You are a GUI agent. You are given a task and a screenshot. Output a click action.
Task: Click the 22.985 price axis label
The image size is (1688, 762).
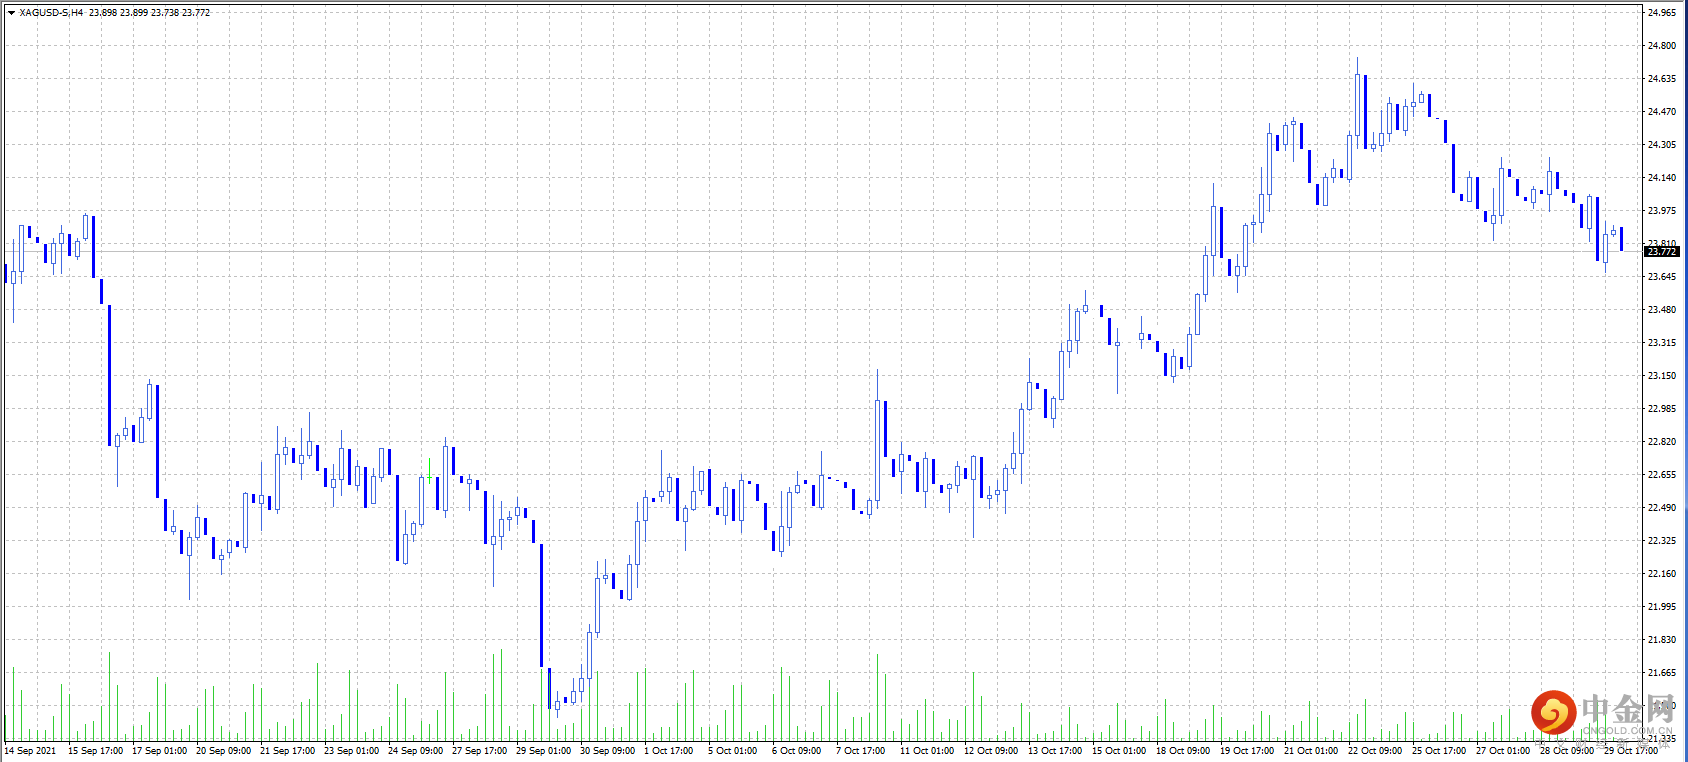point(1662,409)
